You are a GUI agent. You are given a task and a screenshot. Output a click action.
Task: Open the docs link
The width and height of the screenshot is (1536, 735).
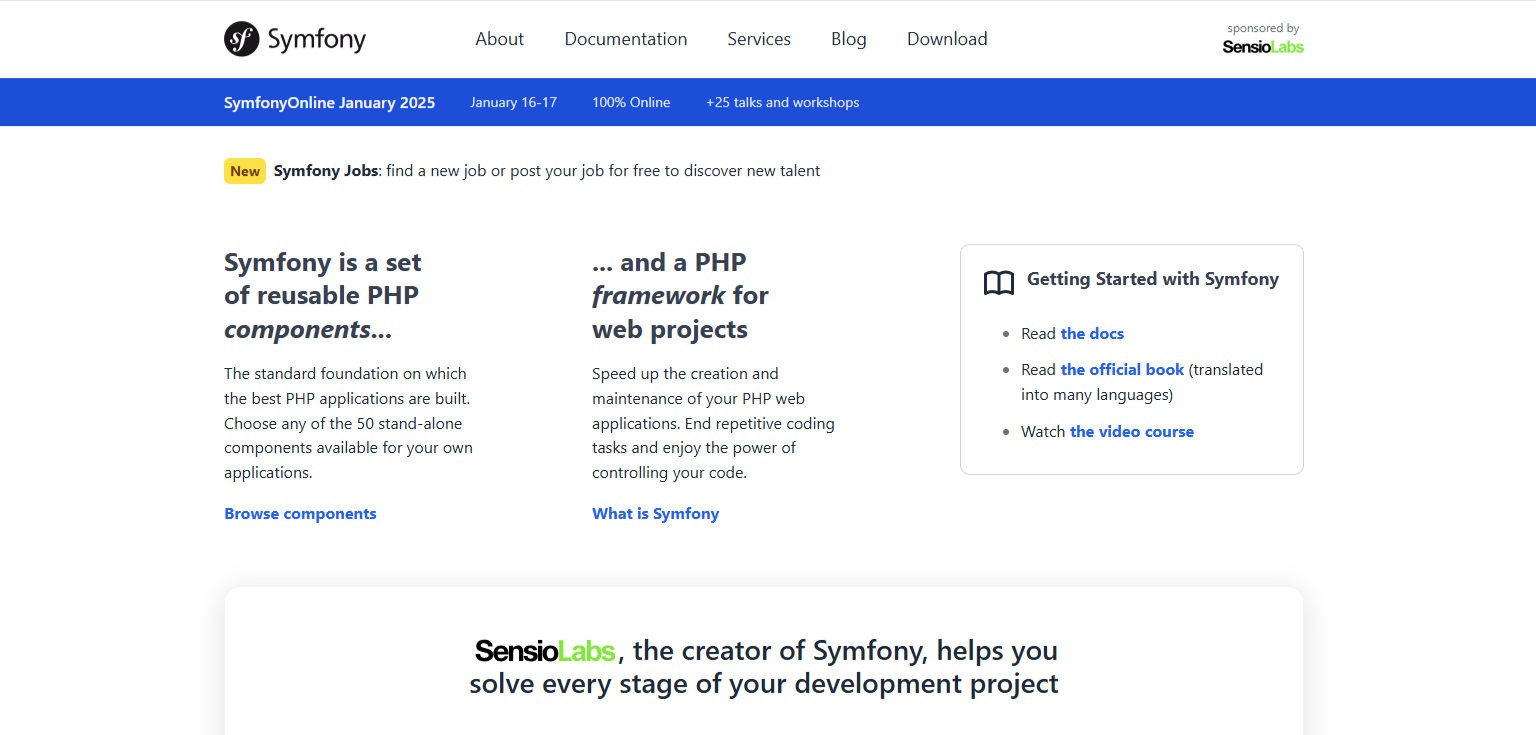click(x=1092, y=334)
